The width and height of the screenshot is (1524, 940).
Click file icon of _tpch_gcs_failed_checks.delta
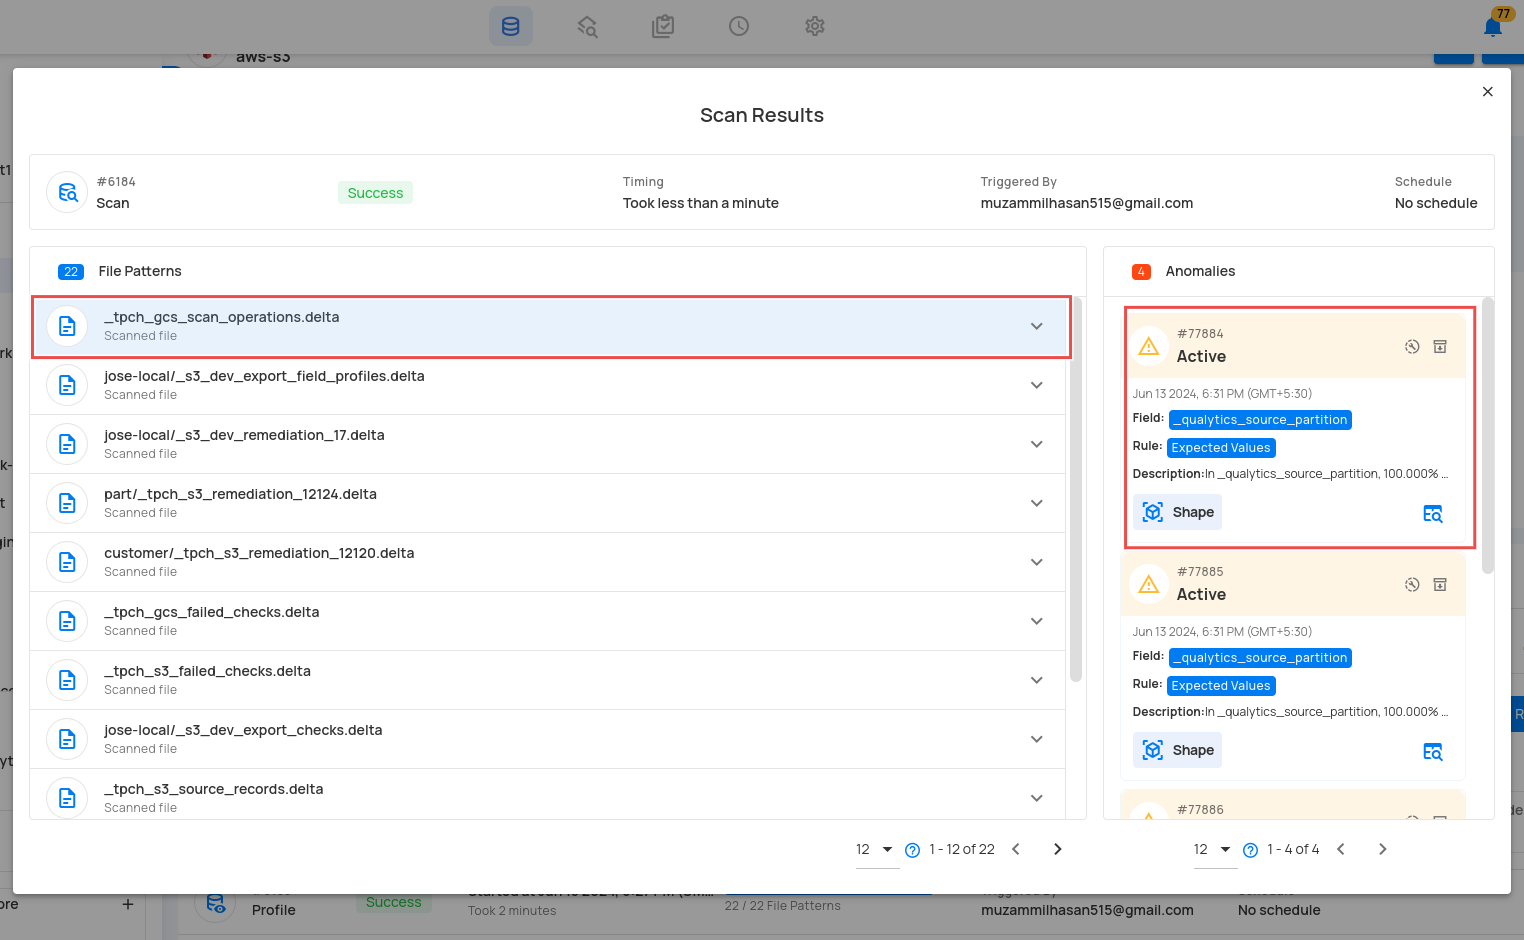[x=67, y=621]
